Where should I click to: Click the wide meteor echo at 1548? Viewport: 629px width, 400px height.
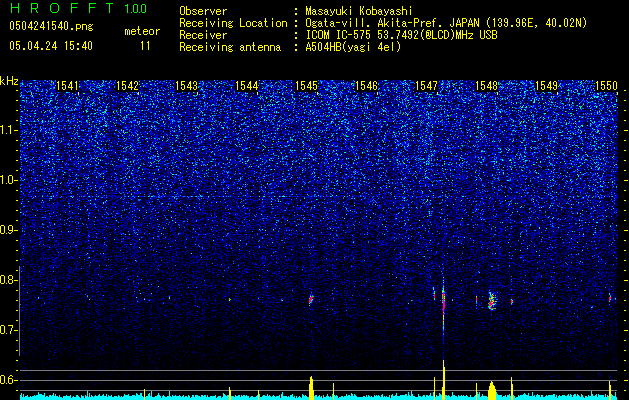click(492, 301)
